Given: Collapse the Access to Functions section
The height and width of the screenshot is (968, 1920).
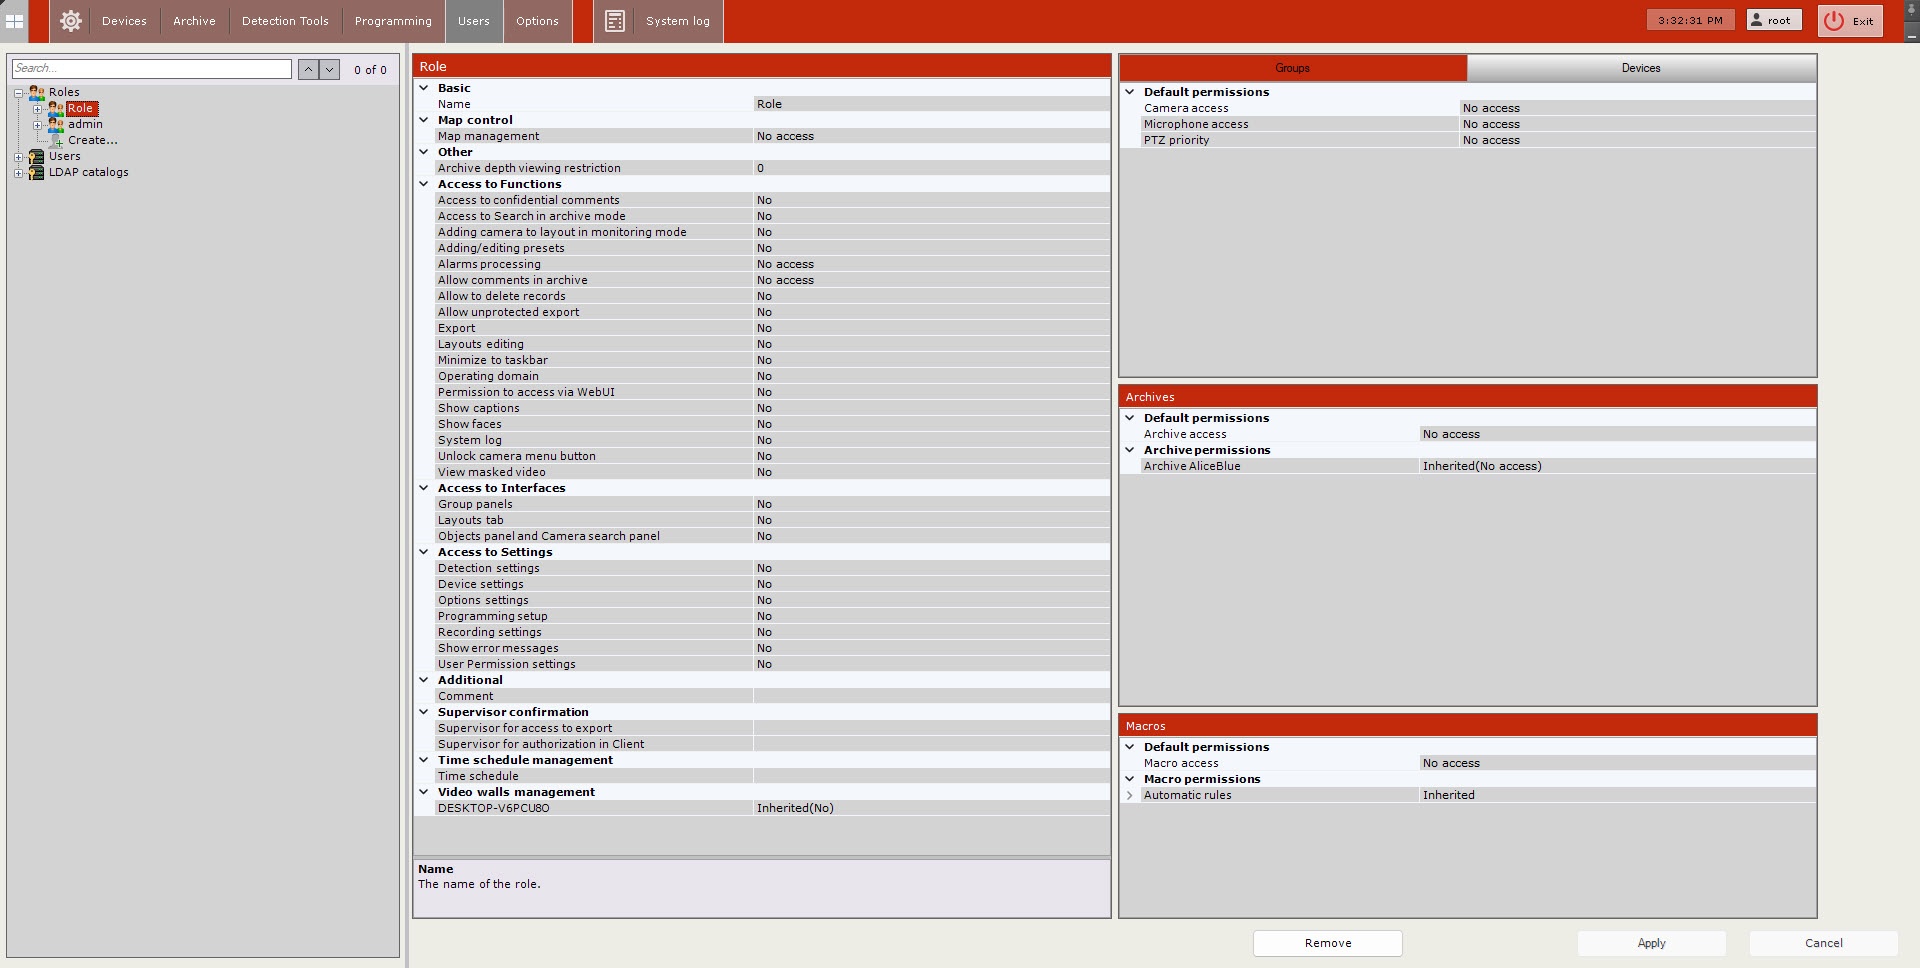Looking at the screenshot, I should click(x=424, y=184).
